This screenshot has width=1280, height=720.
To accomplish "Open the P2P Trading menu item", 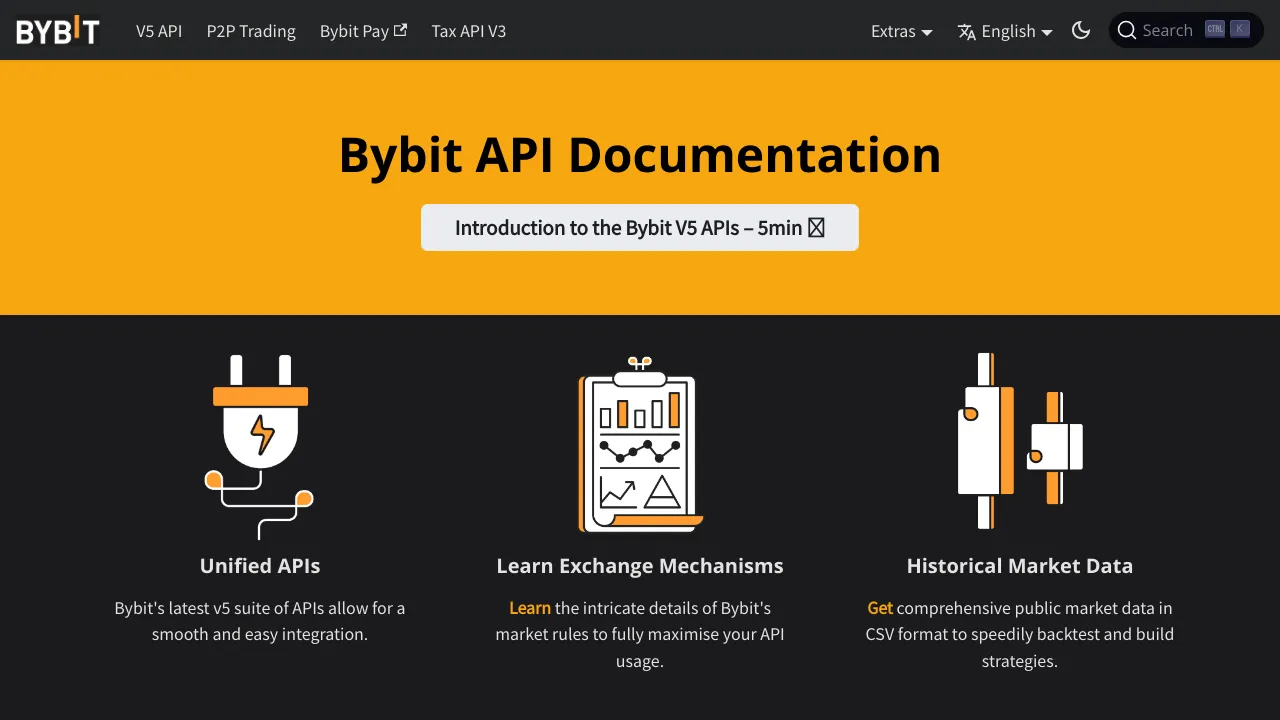I will [251, 31].
